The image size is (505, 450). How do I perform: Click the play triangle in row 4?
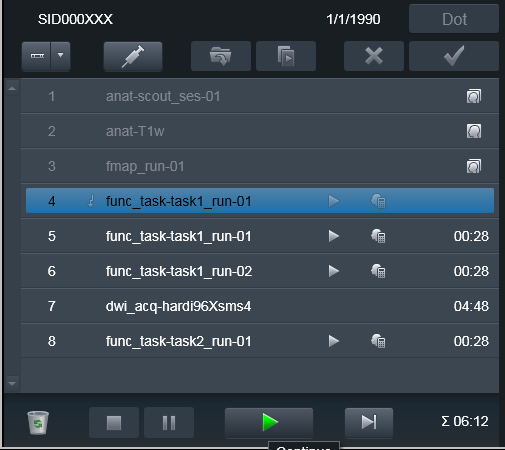pos(333,201)
